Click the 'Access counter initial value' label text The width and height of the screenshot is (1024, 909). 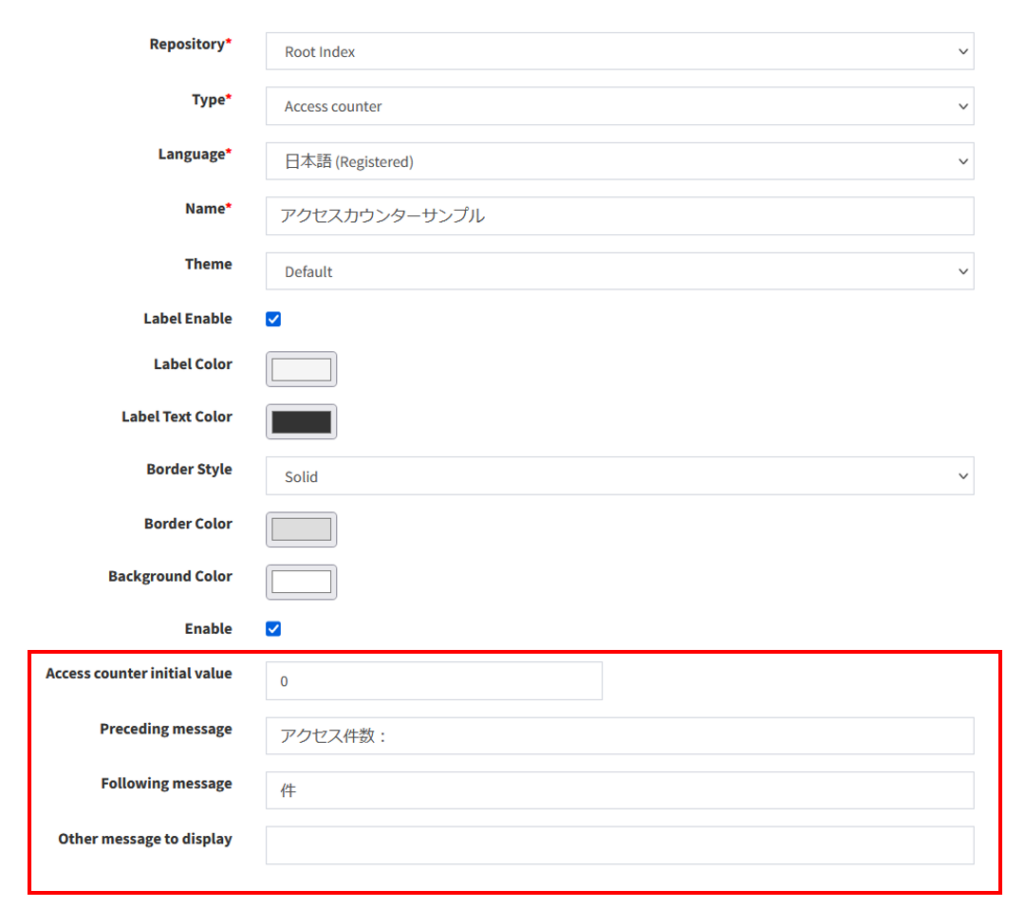tap(139, 674)
